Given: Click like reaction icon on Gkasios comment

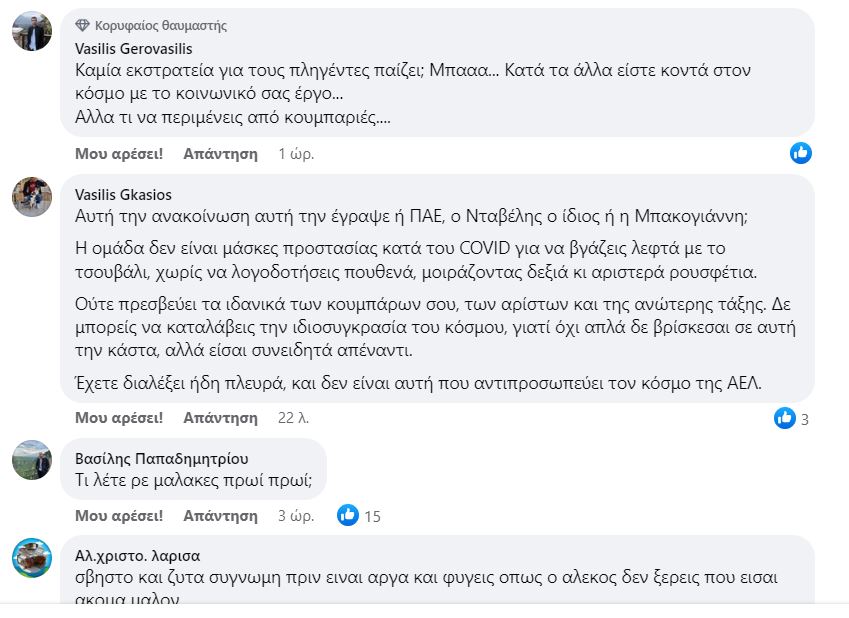Looking at the screenshot, I should (785, 418).
